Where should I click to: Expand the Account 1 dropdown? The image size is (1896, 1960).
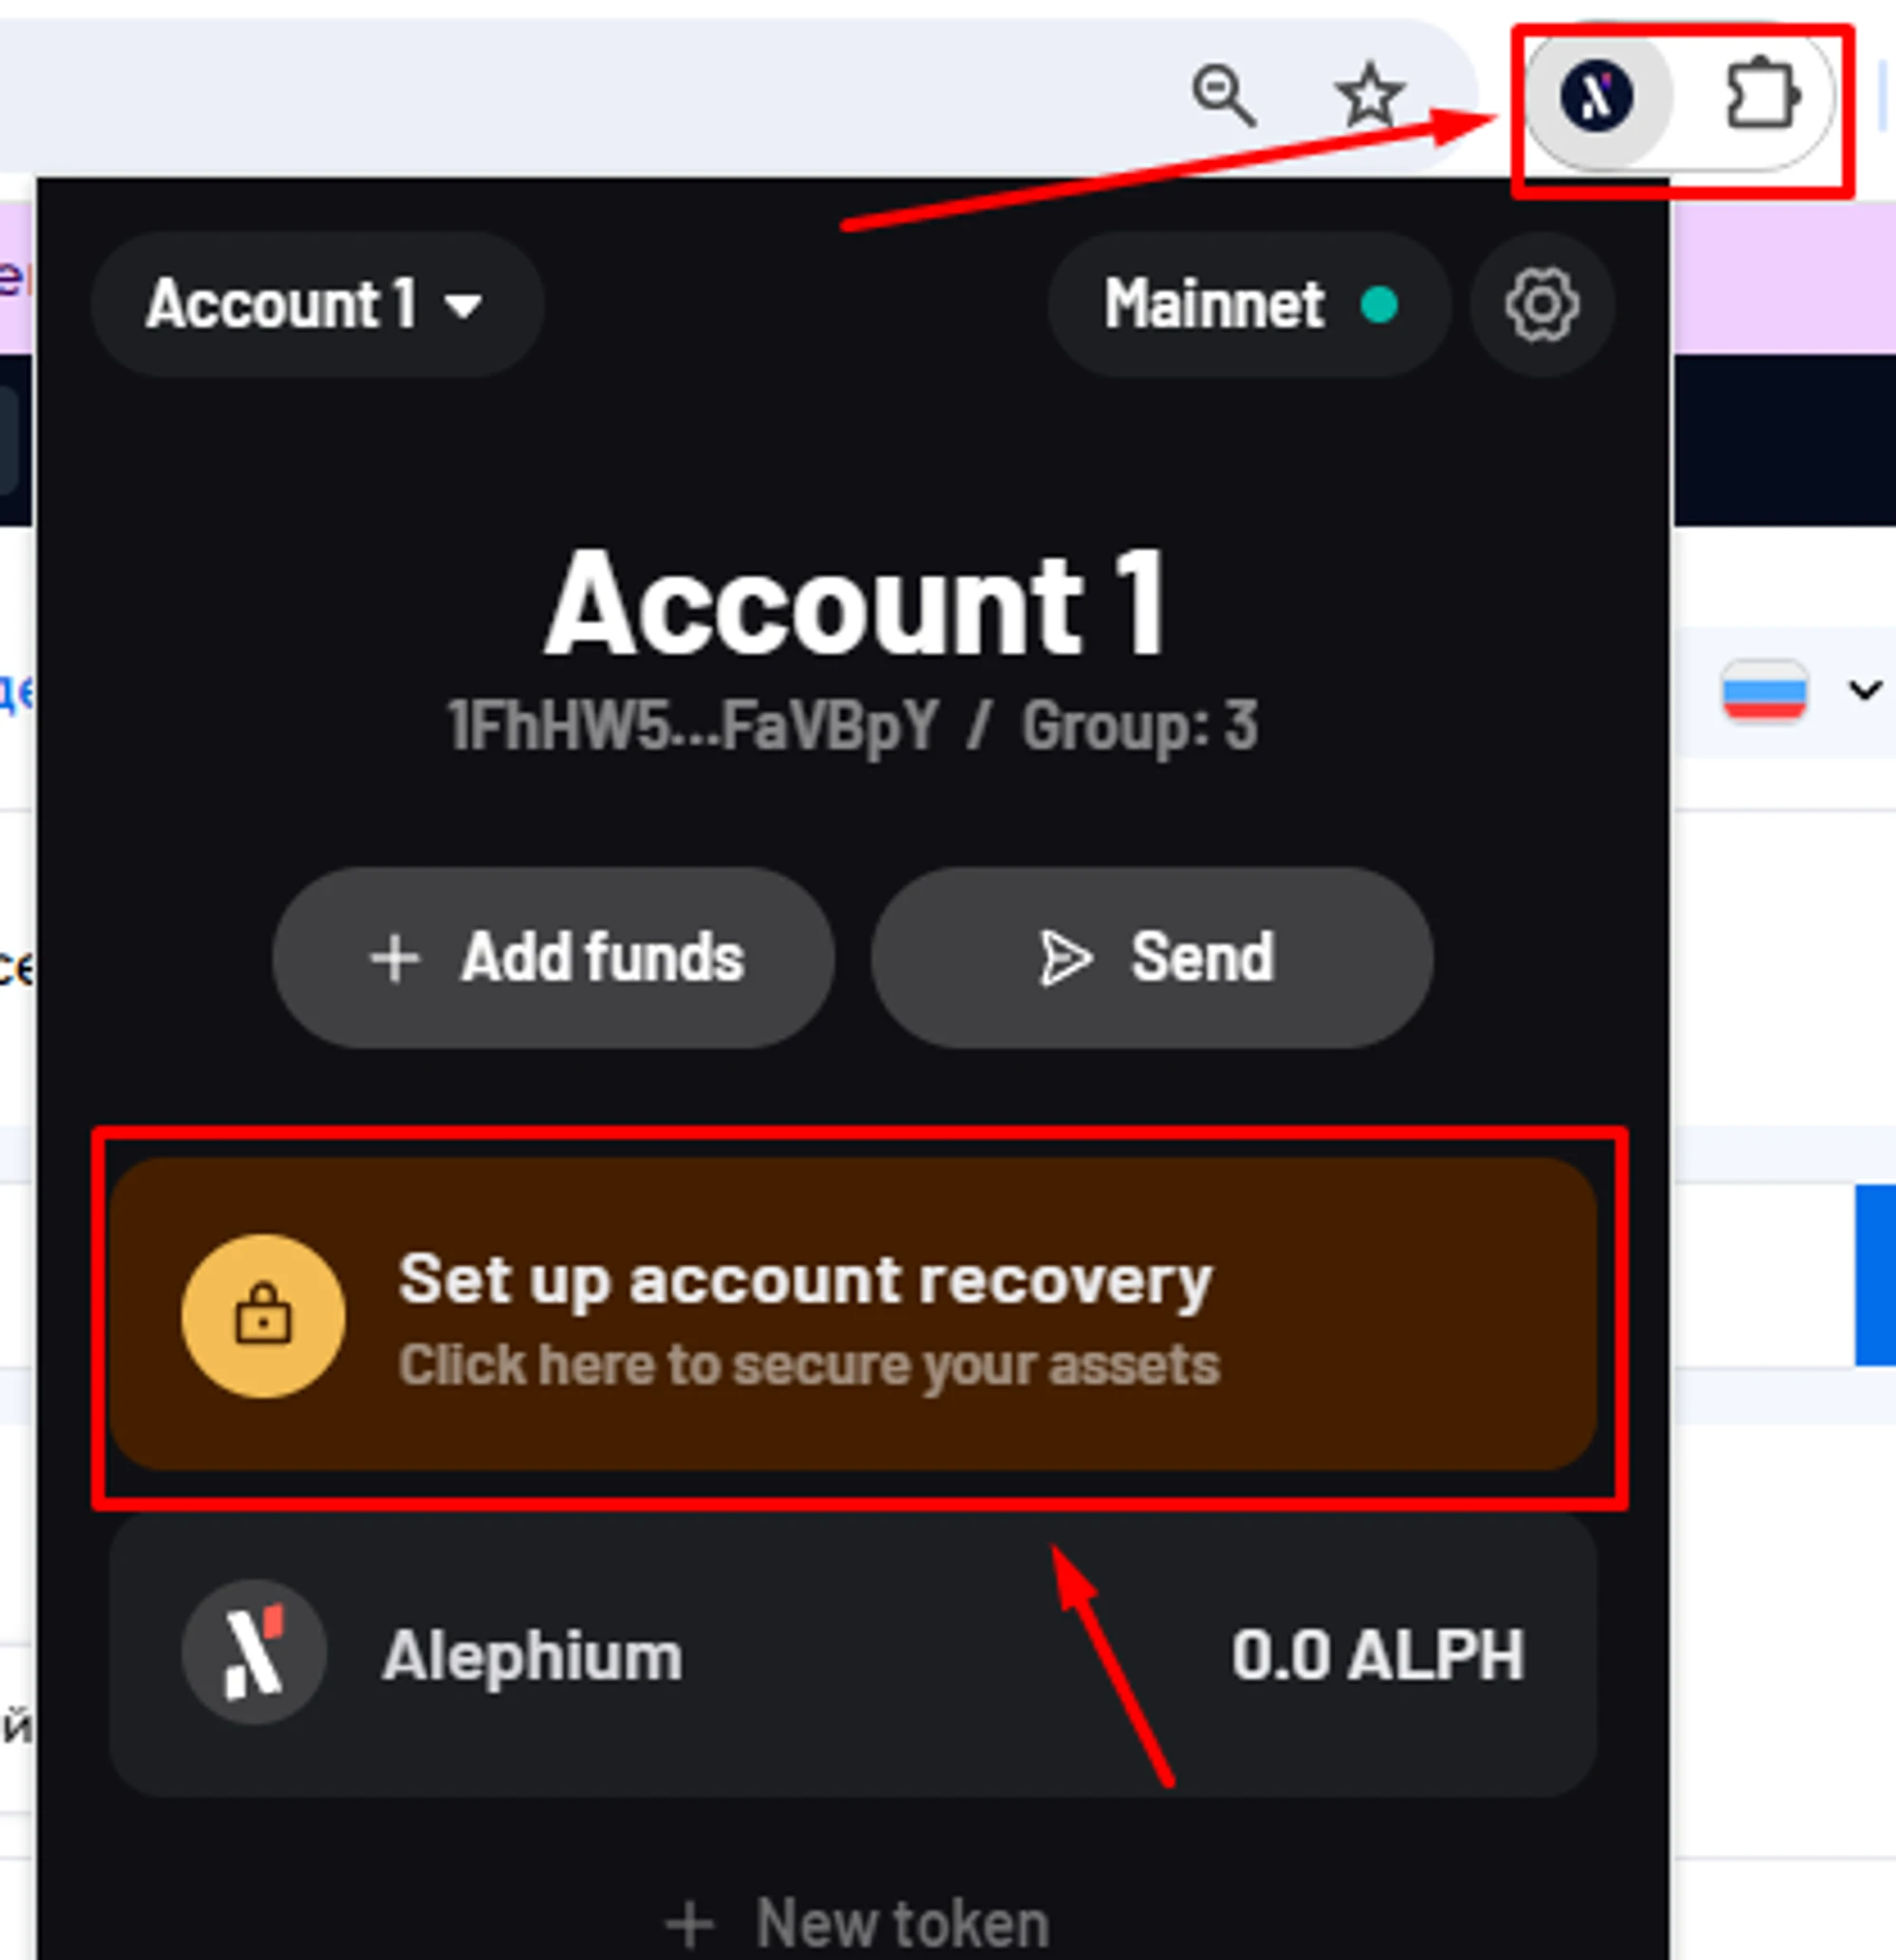pyautogui.click(x=317, y=305)
